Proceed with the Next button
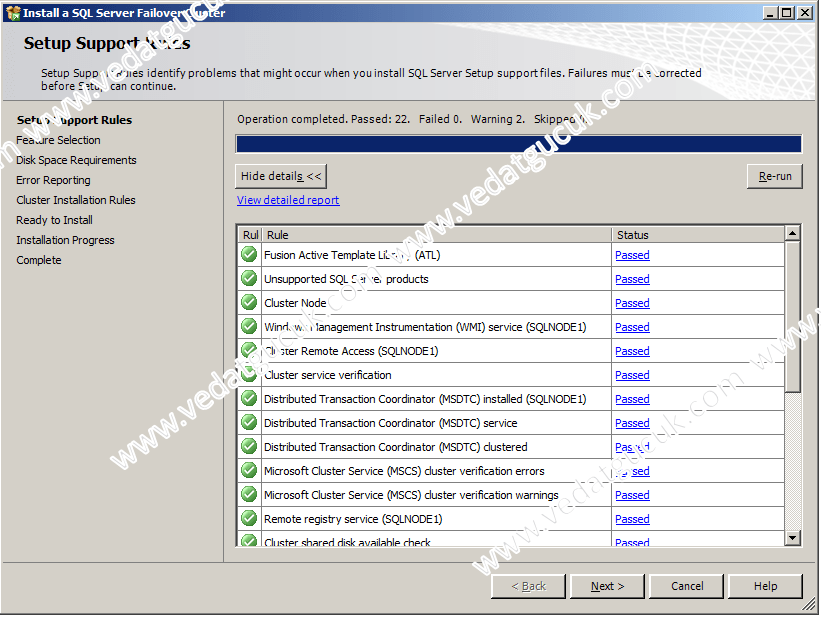The height and width of the screenshot is (617, 821). pos(607,586)
